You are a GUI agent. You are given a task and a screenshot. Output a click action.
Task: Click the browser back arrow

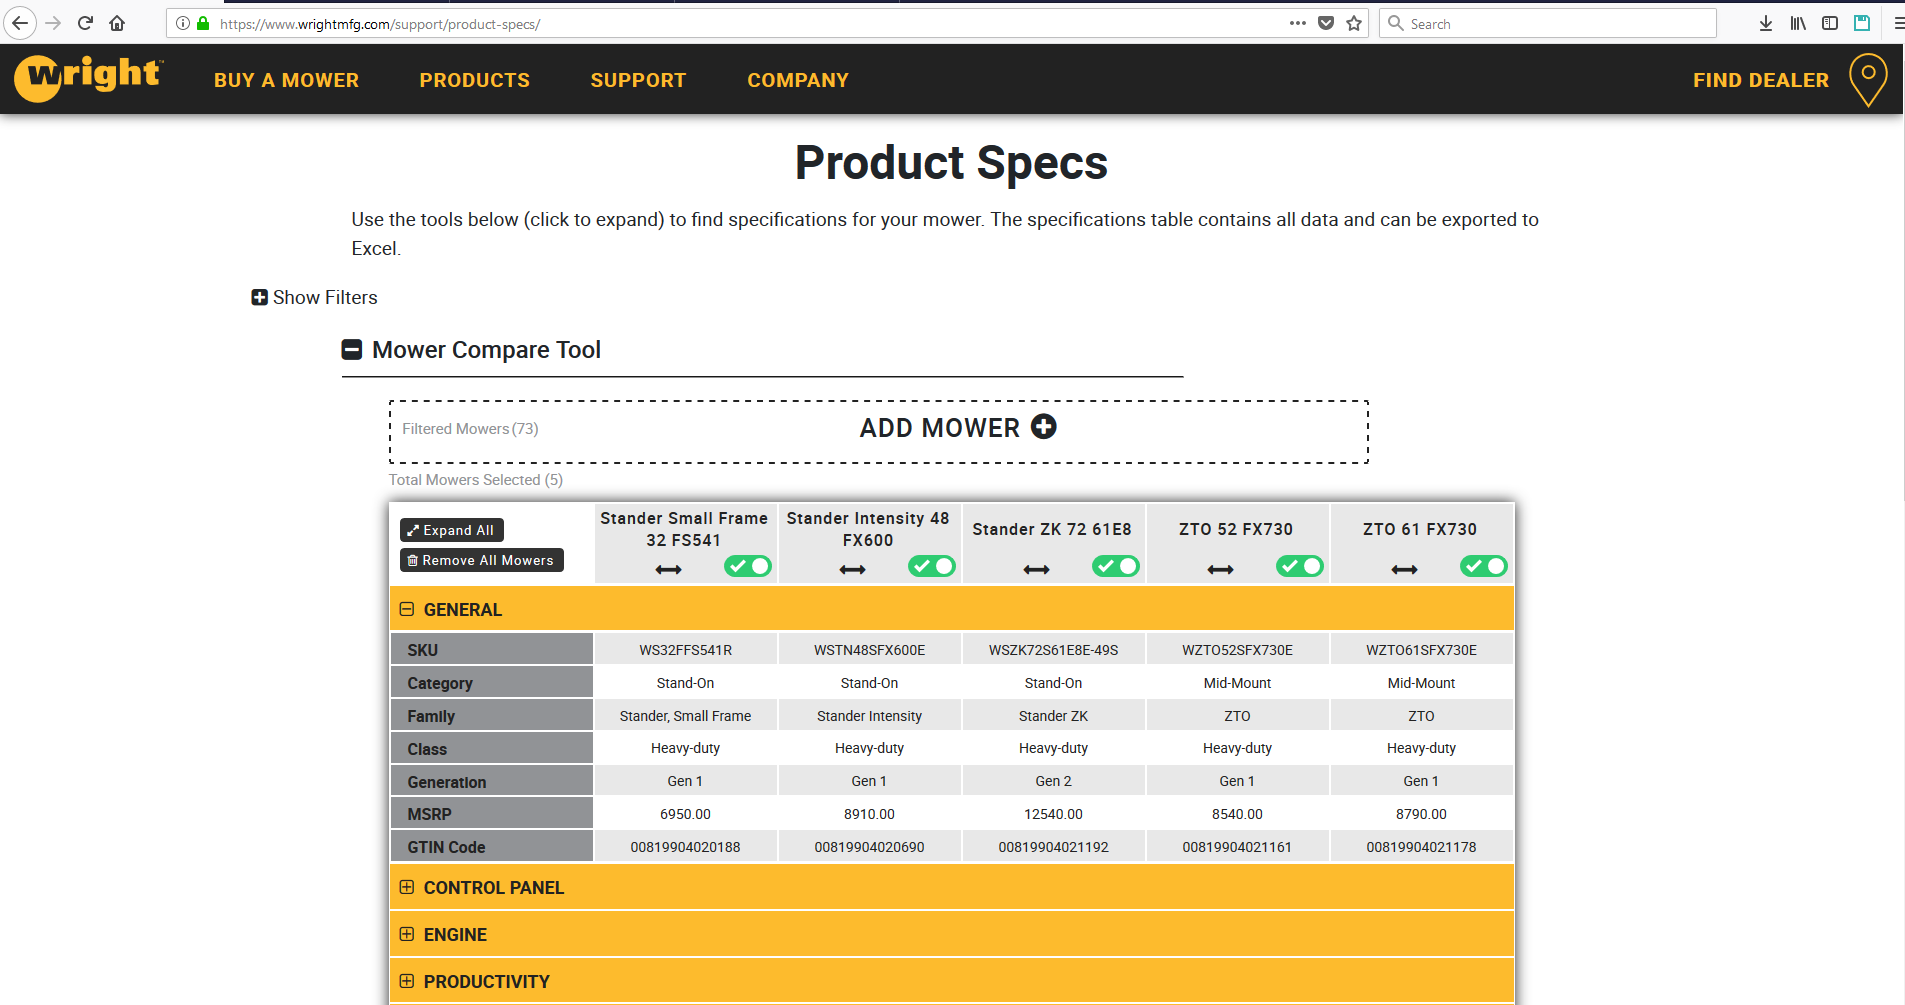point(20,23)
